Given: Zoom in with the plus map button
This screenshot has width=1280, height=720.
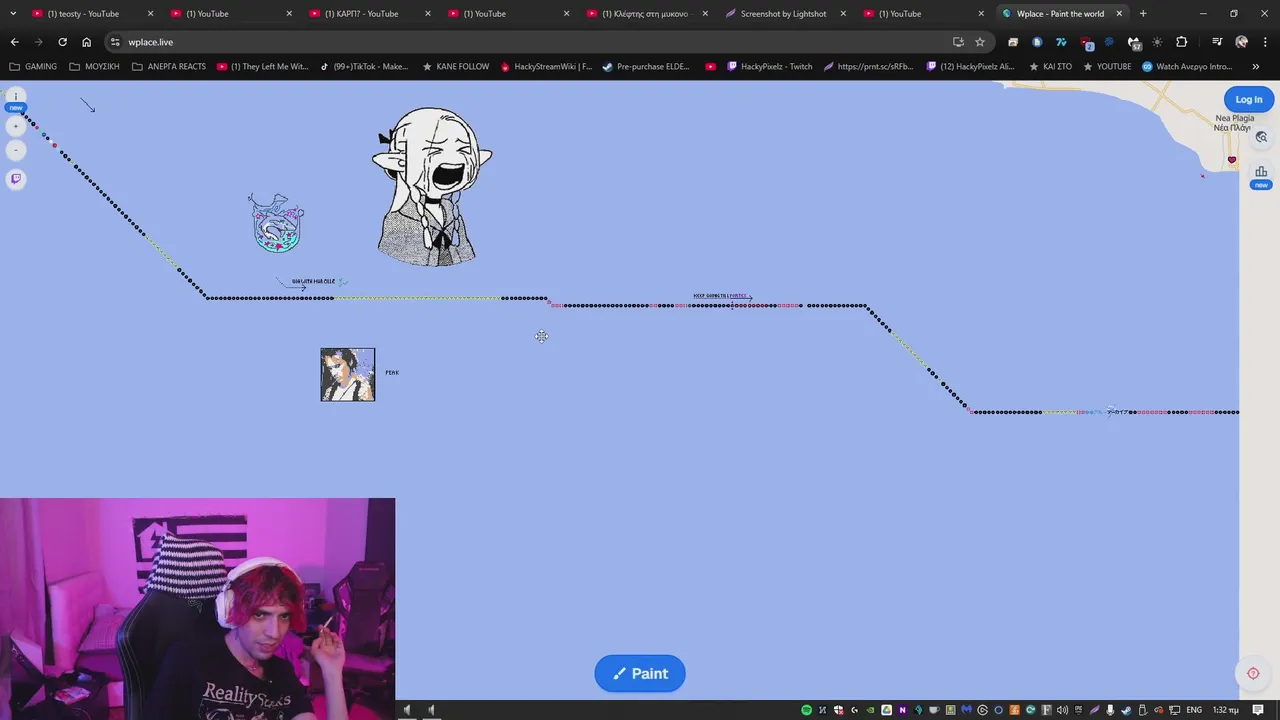Looking at the screenshot, I should point(15,126).
